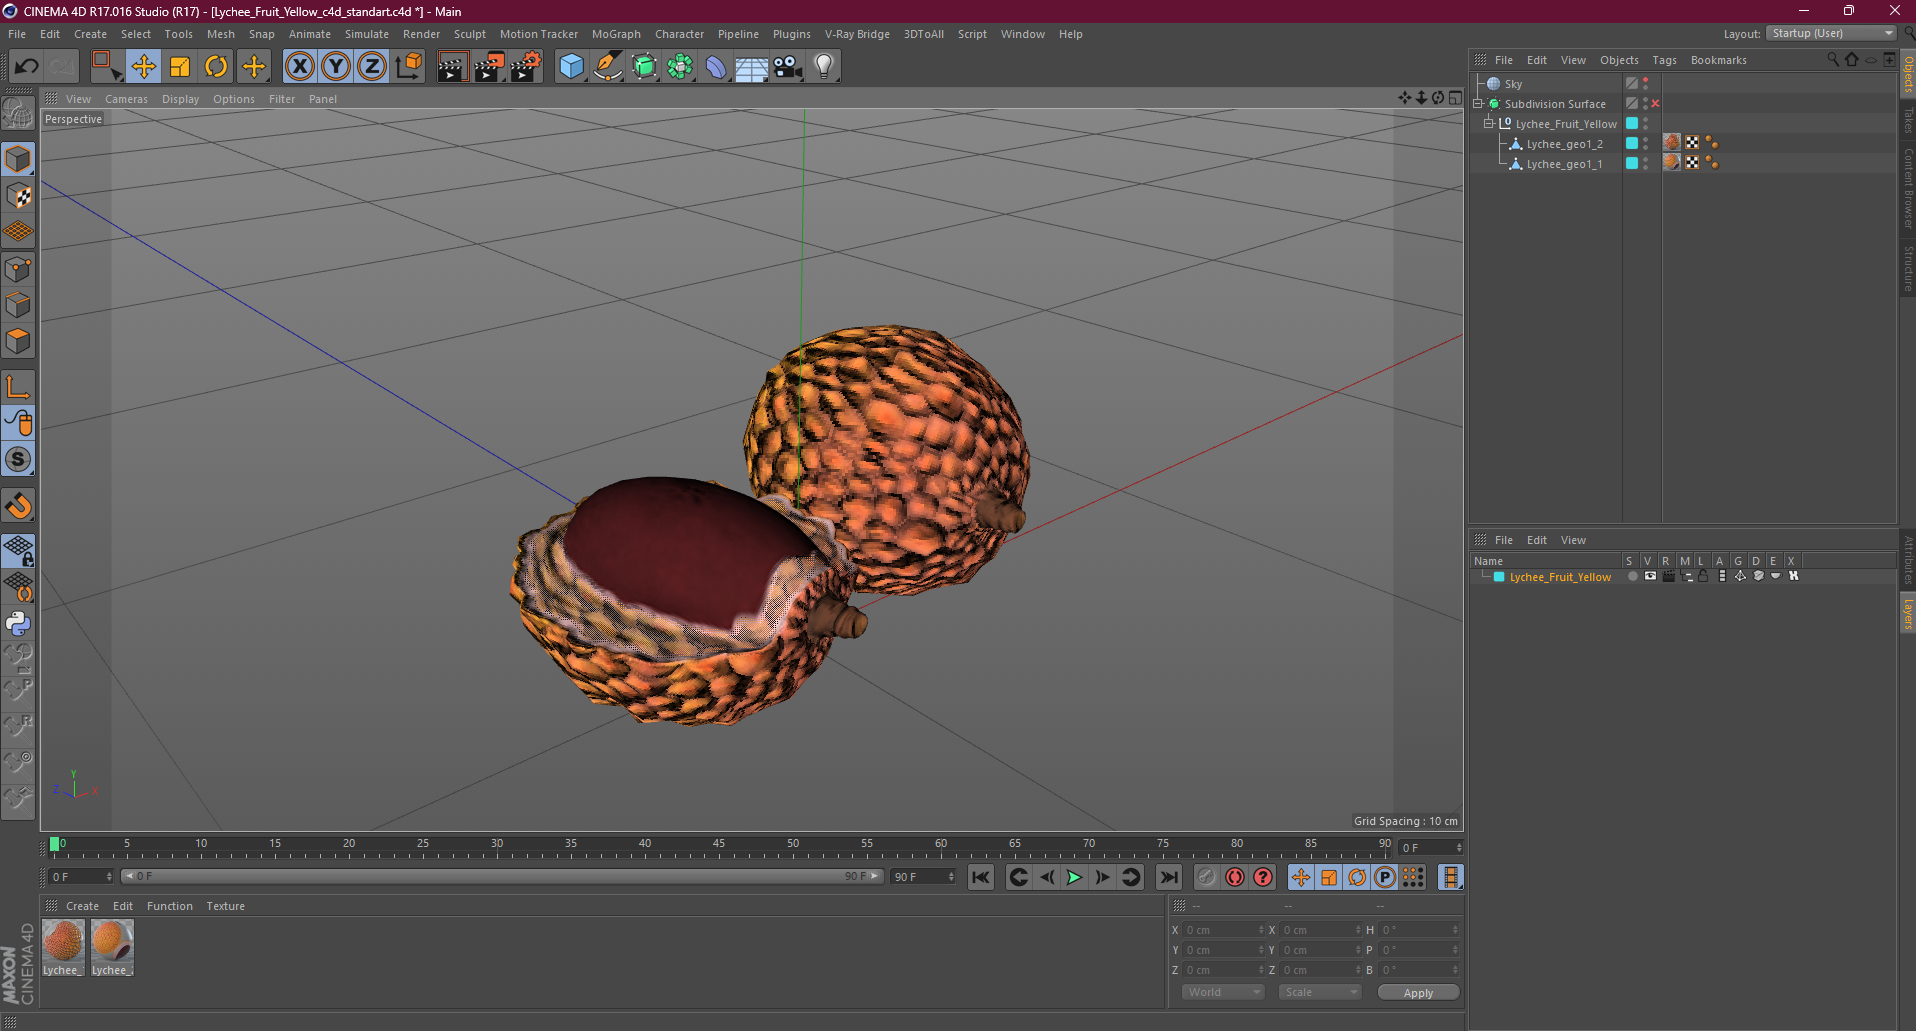
Task: Open the Deformer bend icon
Action: click(x=716, y=67)
